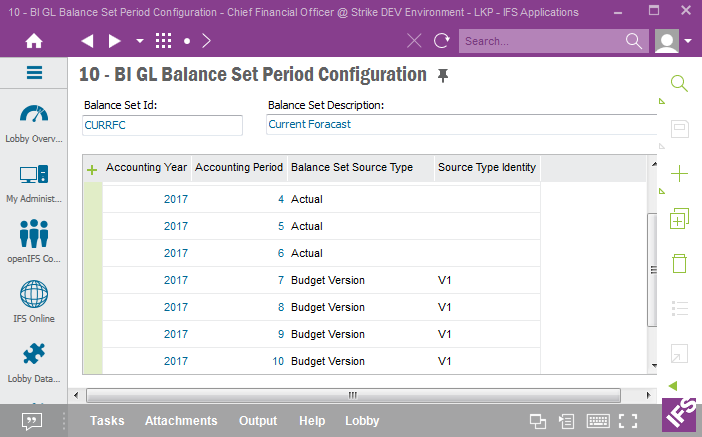This screenshot has width=702, height=437.
Task: Click the Output button in the bottom bar
Action: click(258, 421)
